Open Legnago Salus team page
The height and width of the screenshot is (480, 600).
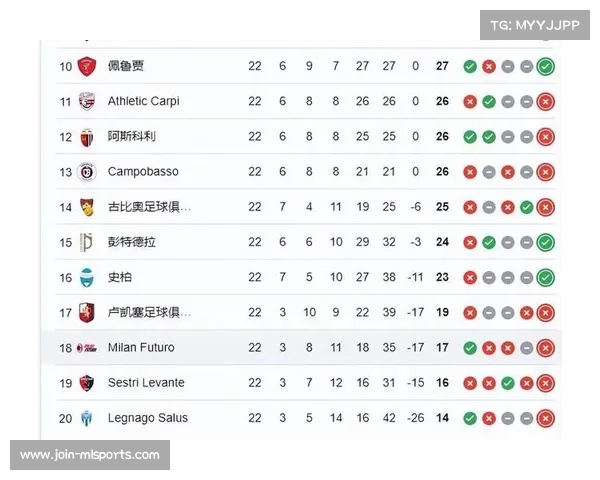coord(148,418)
